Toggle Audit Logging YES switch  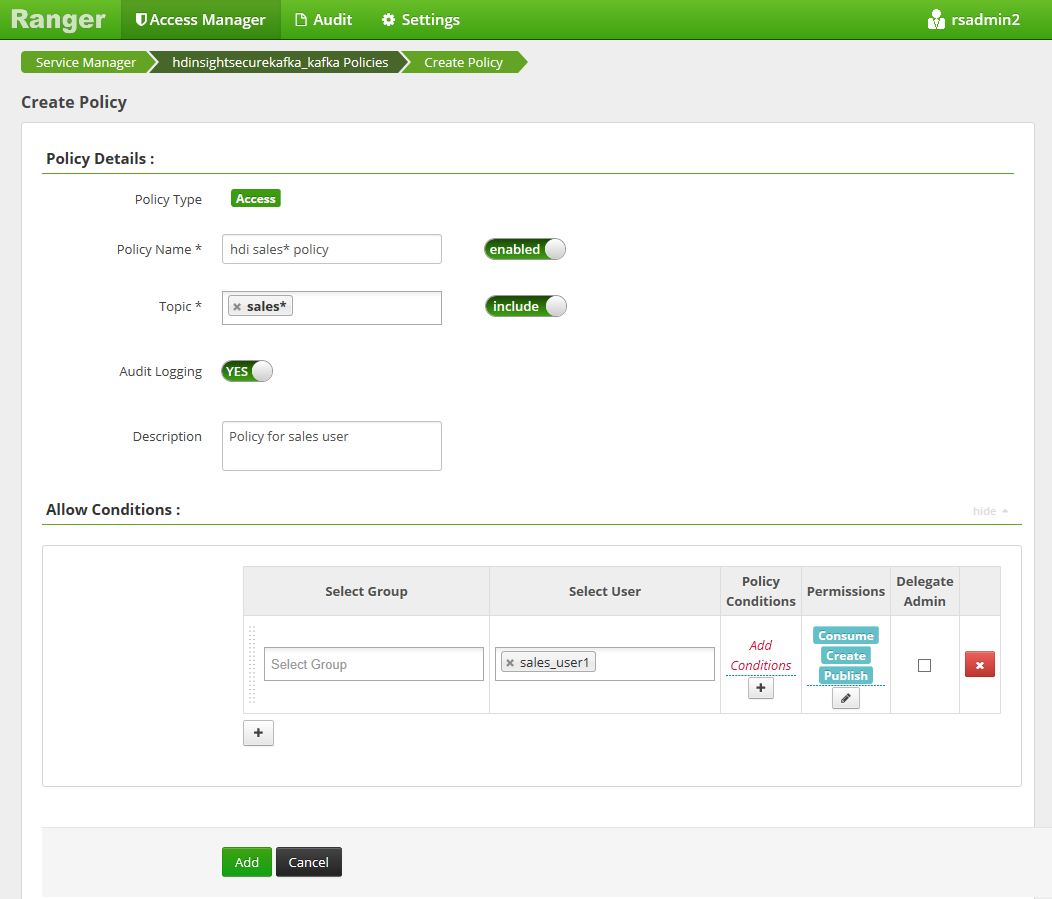(x=247, y=371)
